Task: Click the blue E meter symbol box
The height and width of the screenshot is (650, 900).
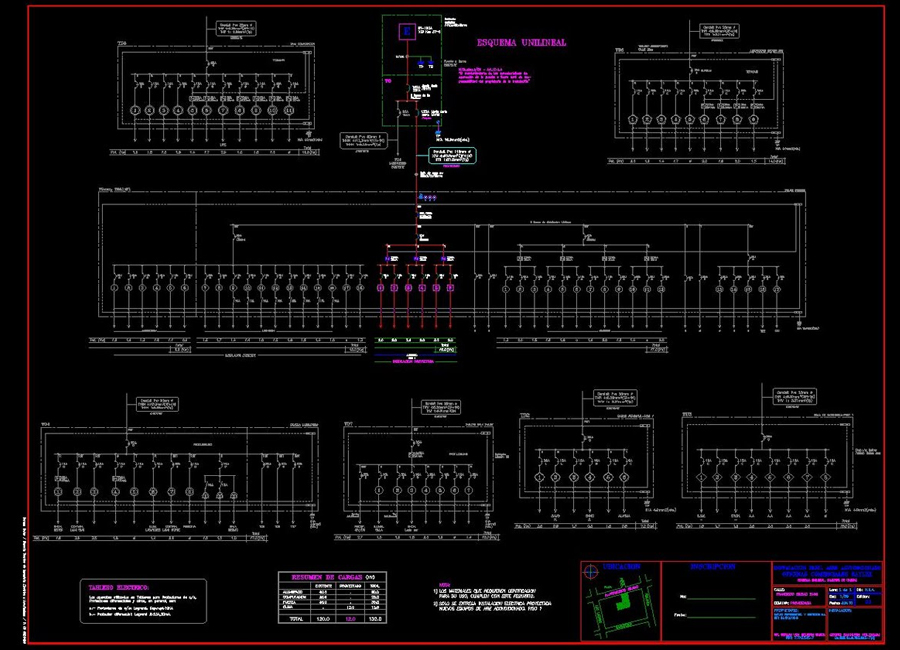Action: tap(407, 33)
